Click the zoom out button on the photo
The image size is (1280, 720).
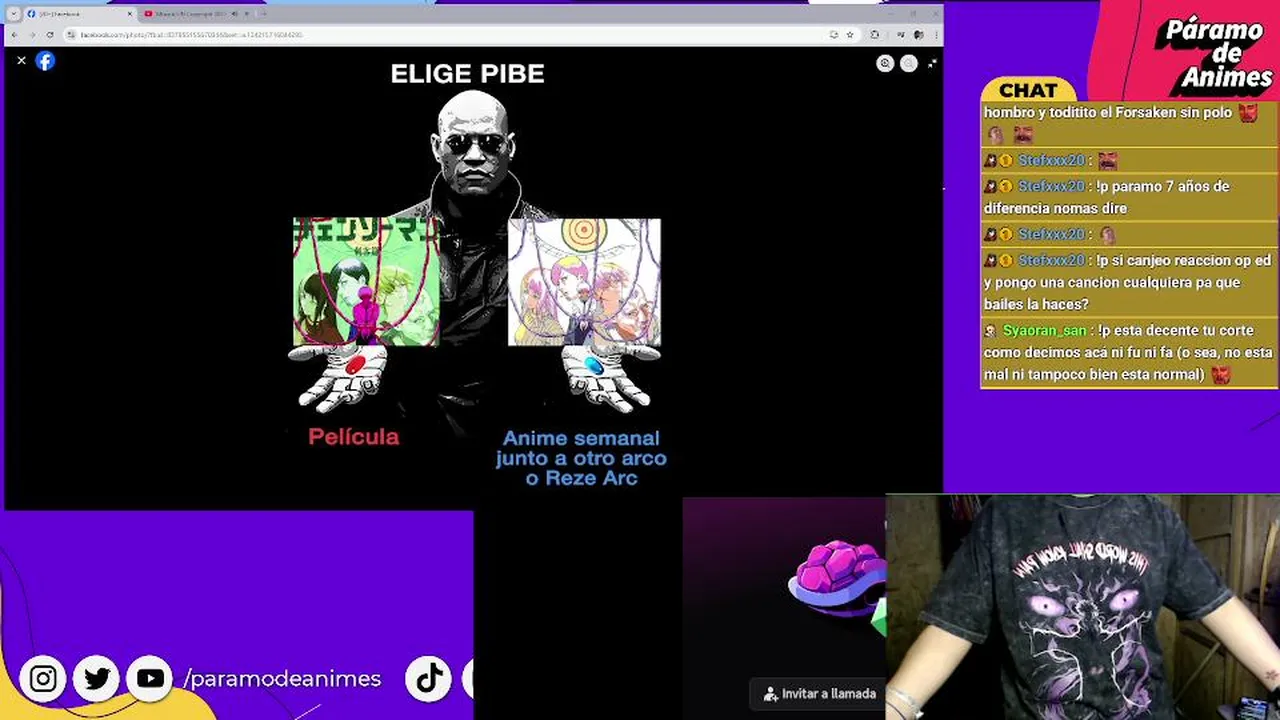coord(908,63)
